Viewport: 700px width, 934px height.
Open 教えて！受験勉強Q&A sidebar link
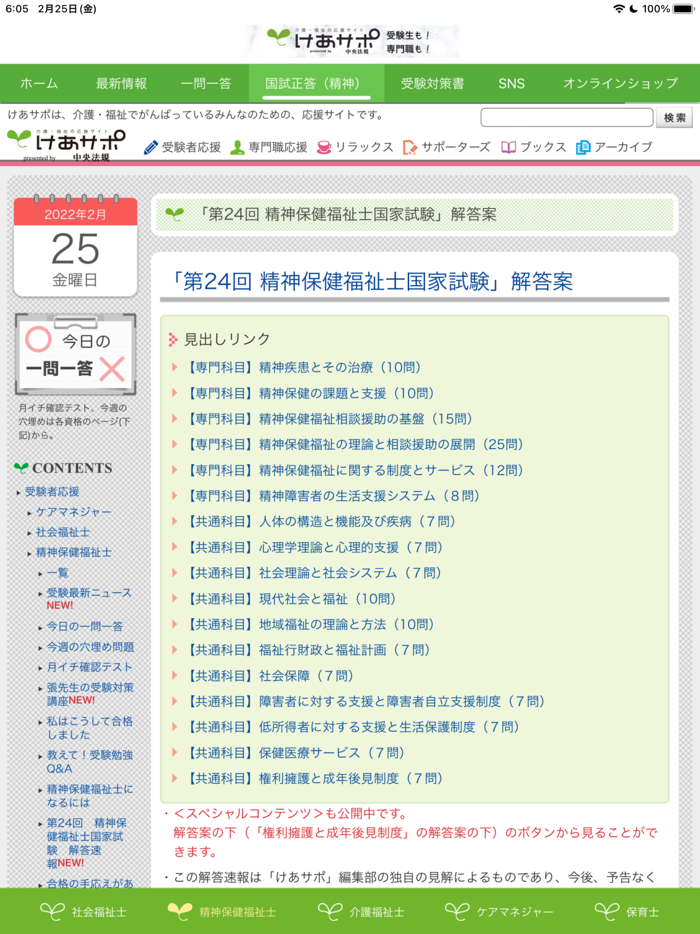coord(90,761)
